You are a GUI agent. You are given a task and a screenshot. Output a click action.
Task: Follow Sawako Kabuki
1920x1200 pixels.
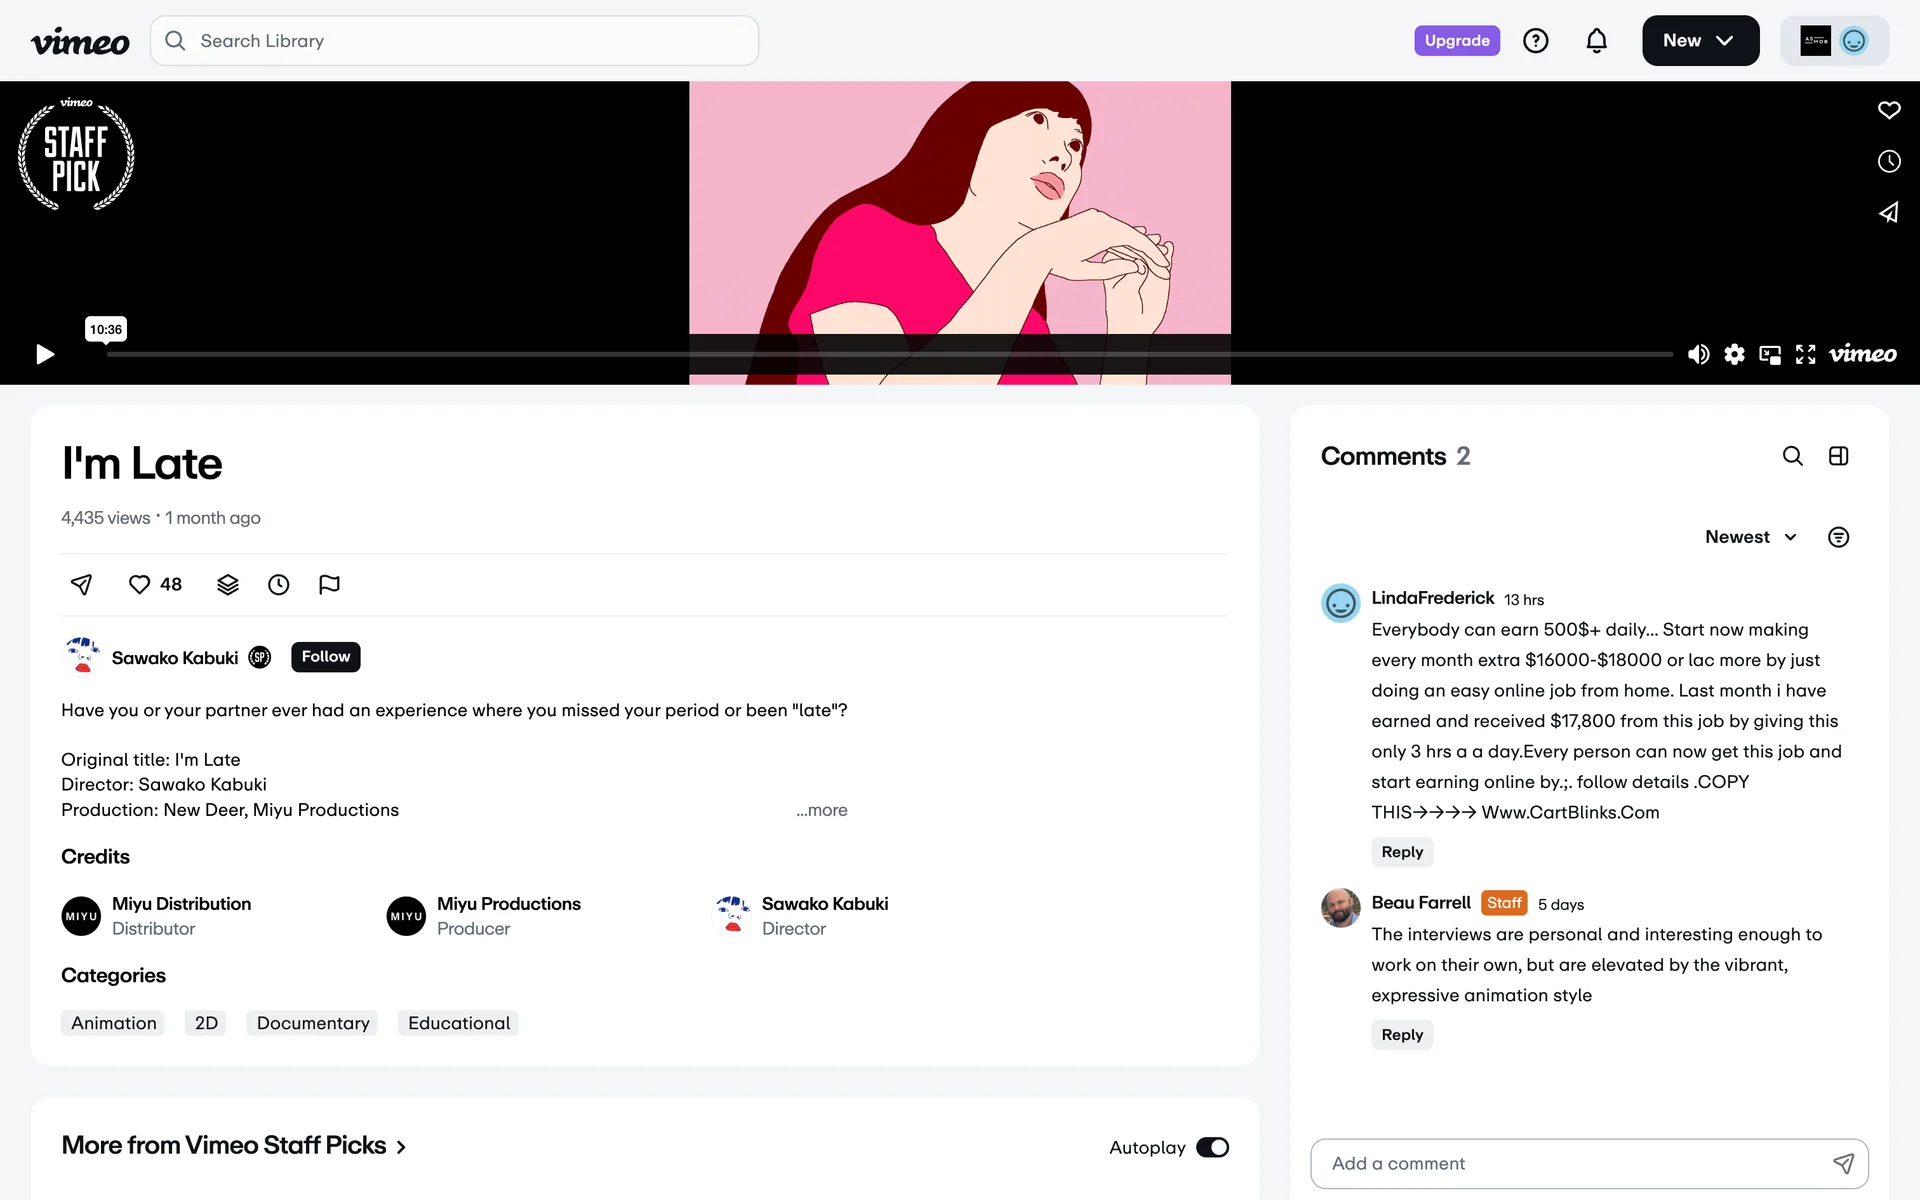coord(325,657)
